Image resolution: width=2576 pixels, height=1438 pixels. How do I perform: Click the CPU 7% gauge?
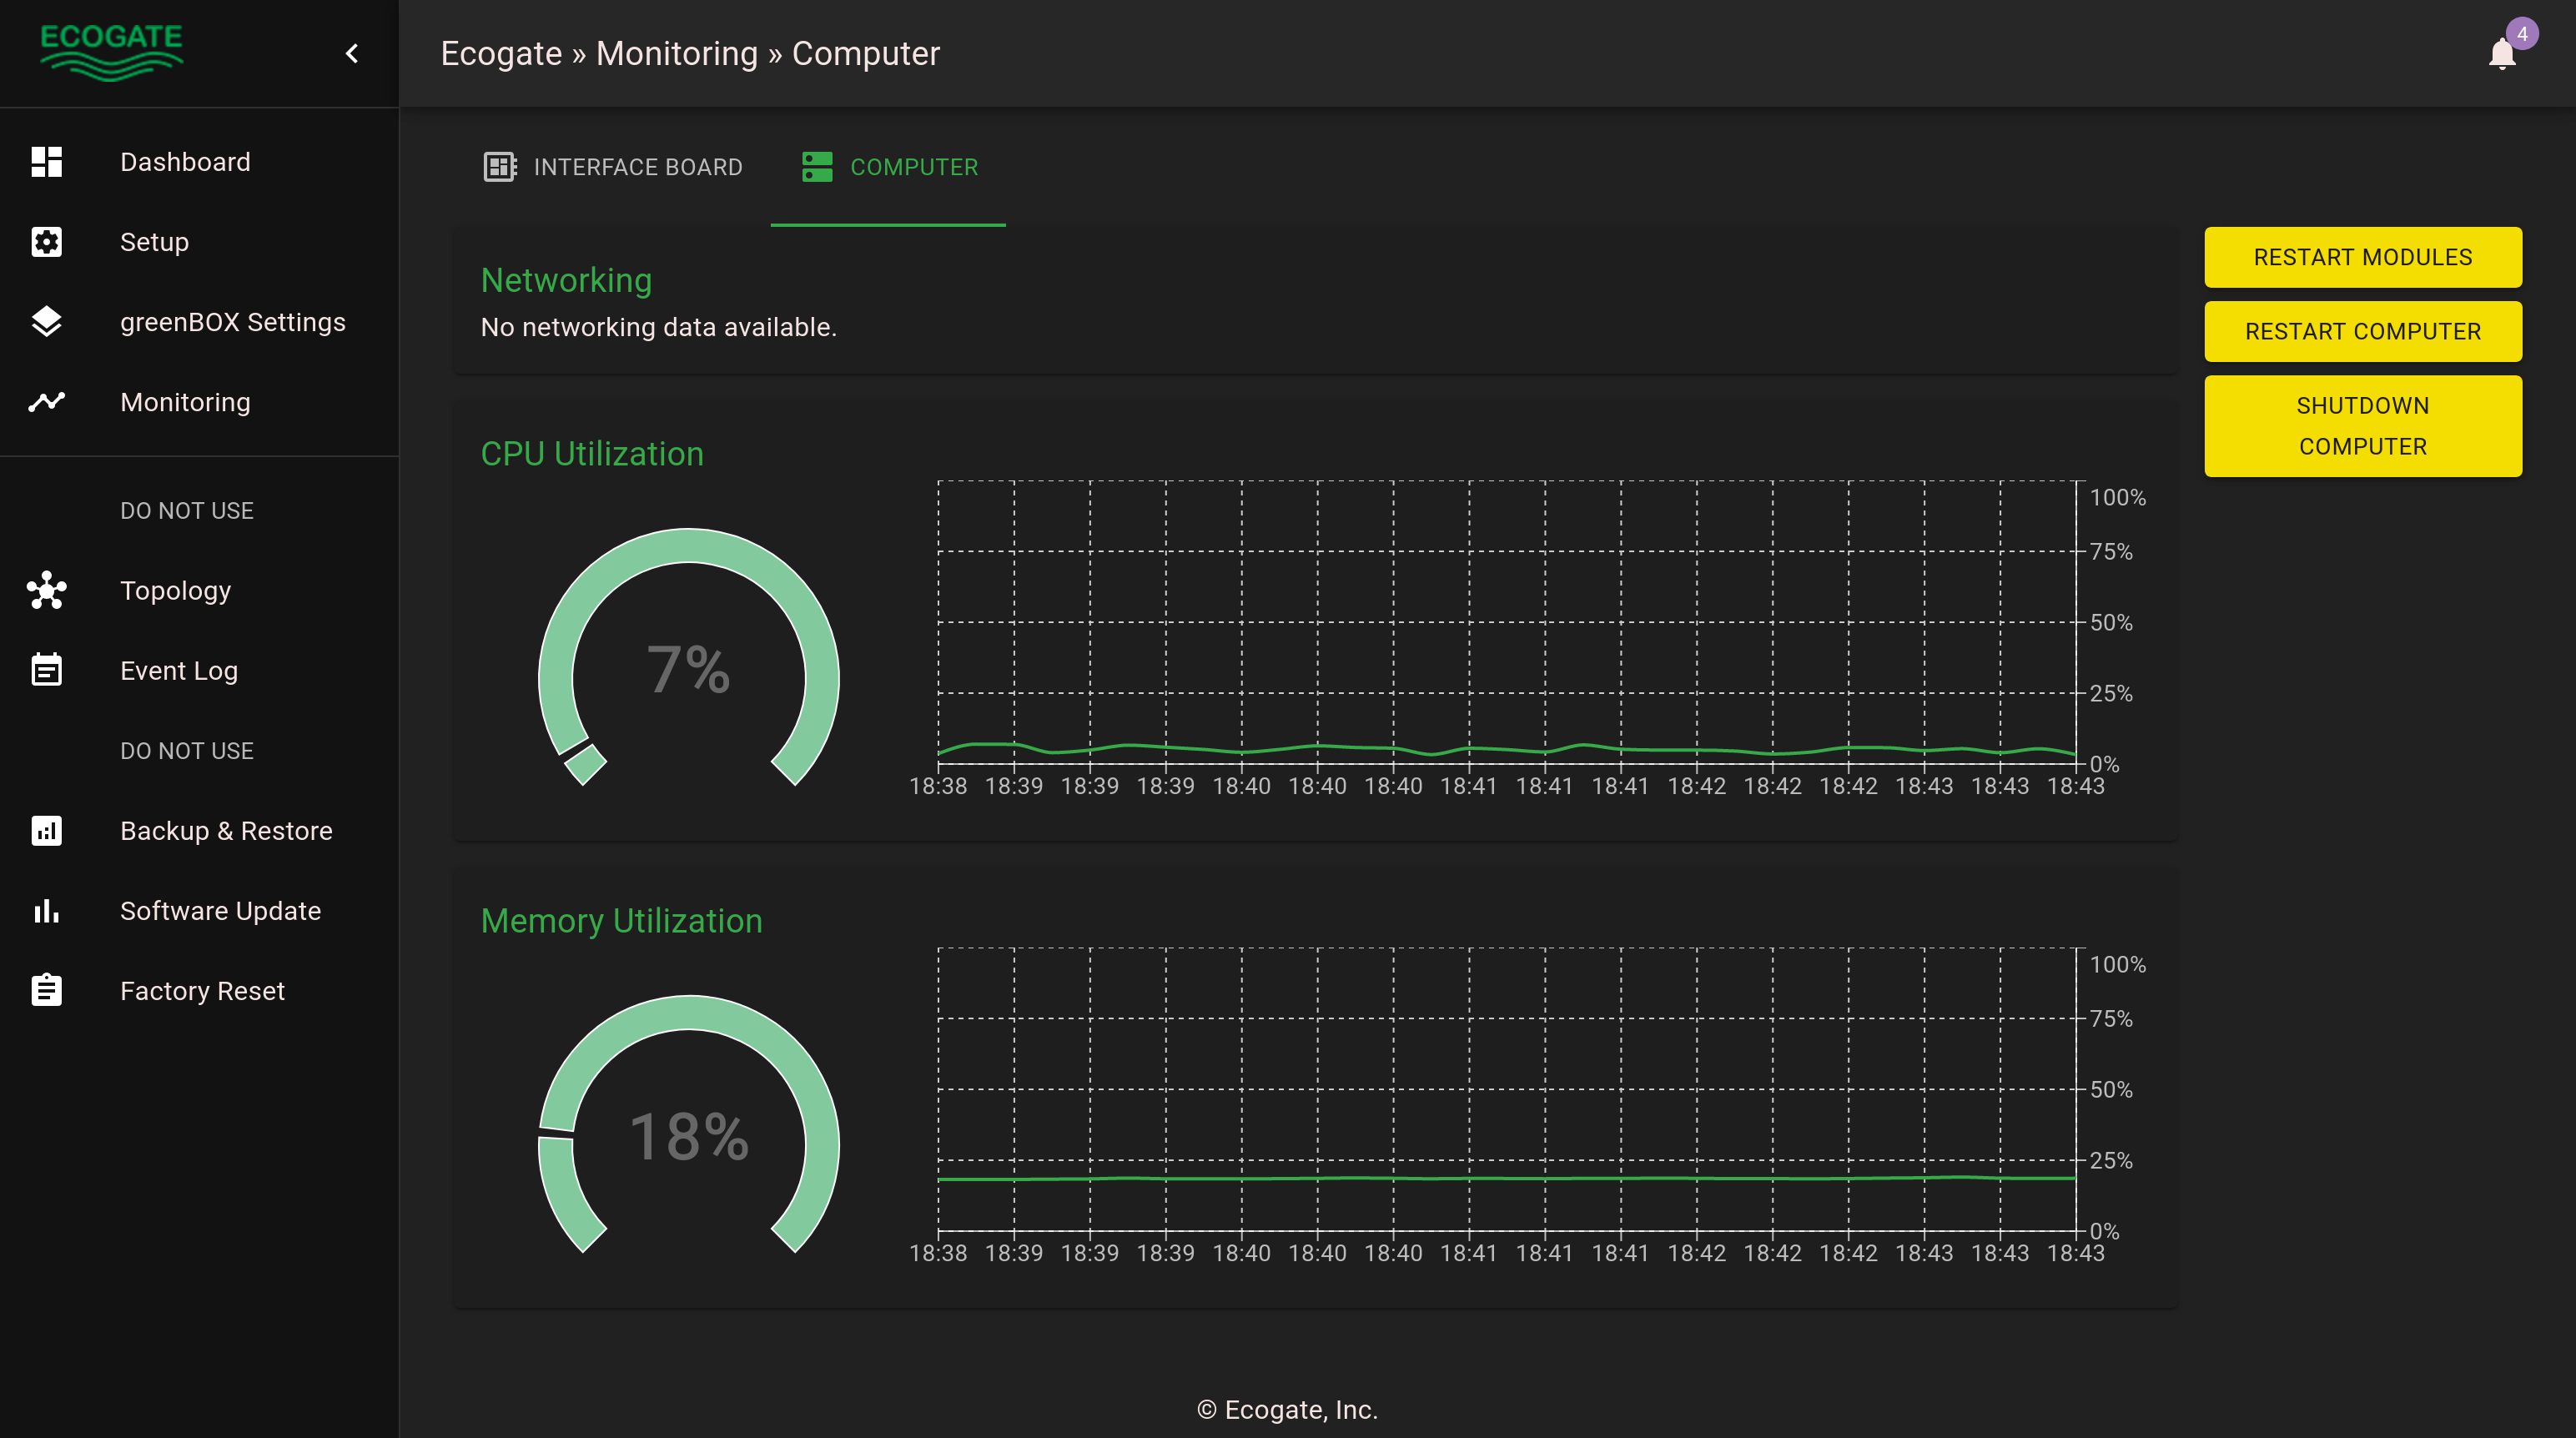688,658
